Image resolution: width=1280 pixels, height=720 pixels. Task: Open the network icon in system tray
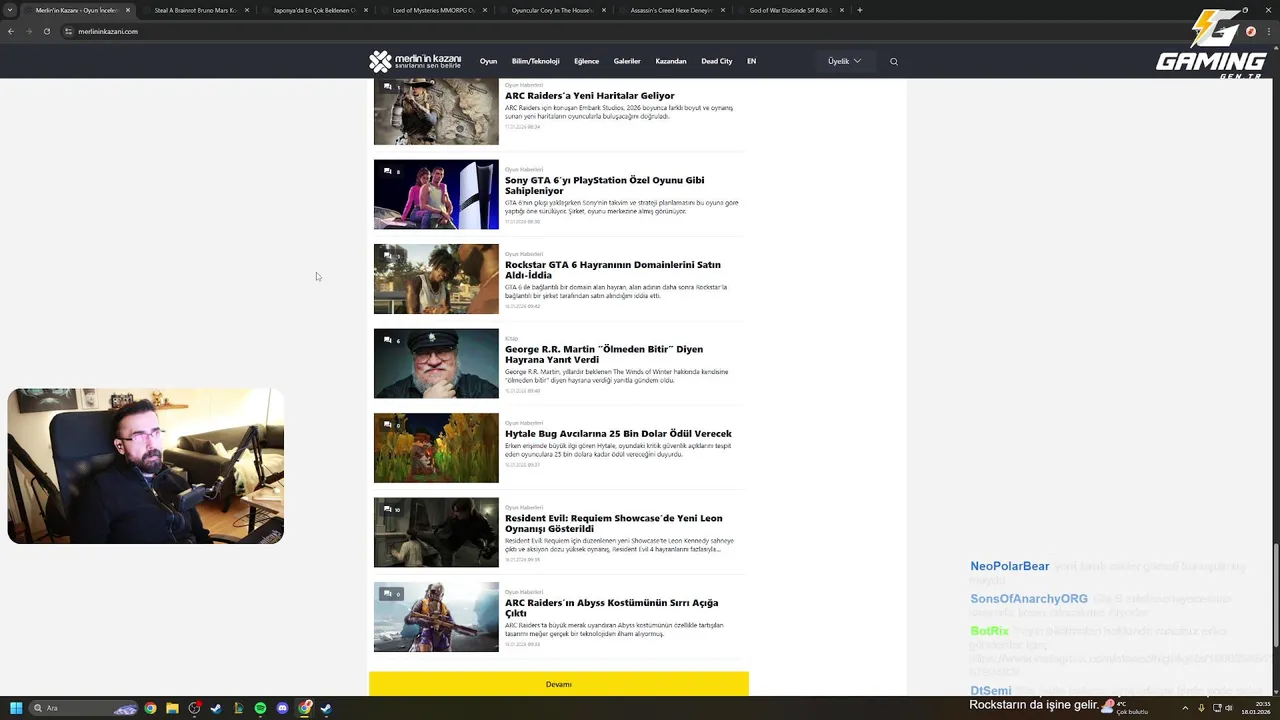(1217, 708)
